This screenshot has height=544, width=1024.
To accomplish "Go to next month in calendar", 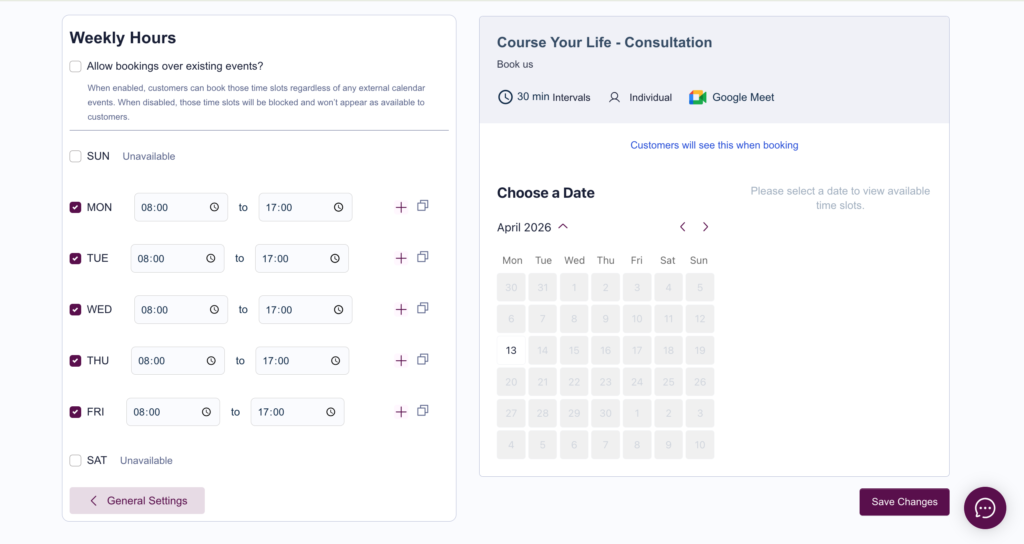I will [x=705, y=227].
